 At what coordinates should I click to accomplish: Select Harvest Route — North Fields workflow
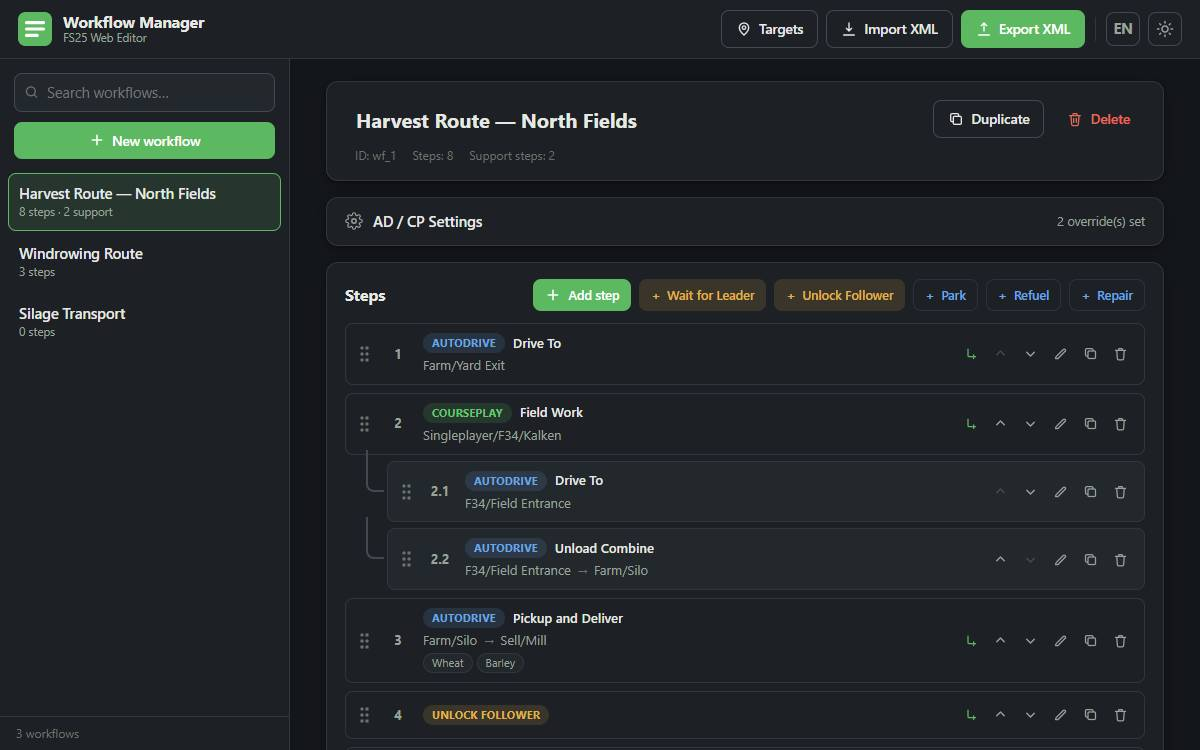click(x=144, y=202)
